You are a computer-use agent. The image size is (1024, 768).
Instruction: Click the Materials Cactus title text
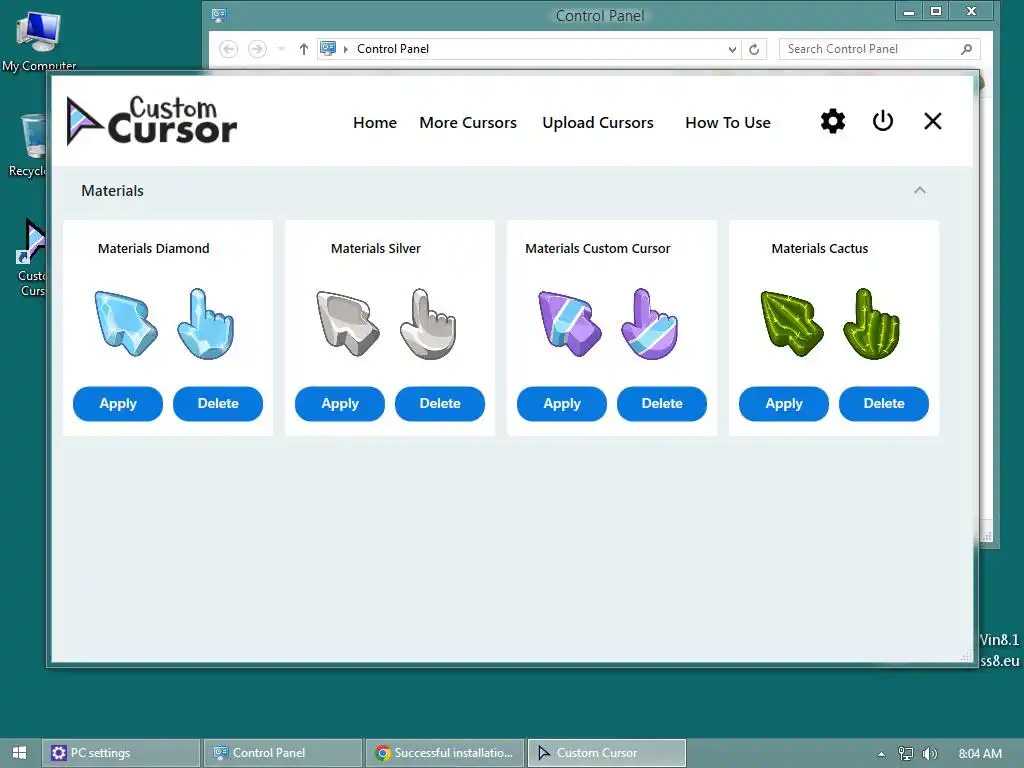click(x=820, y=248)
